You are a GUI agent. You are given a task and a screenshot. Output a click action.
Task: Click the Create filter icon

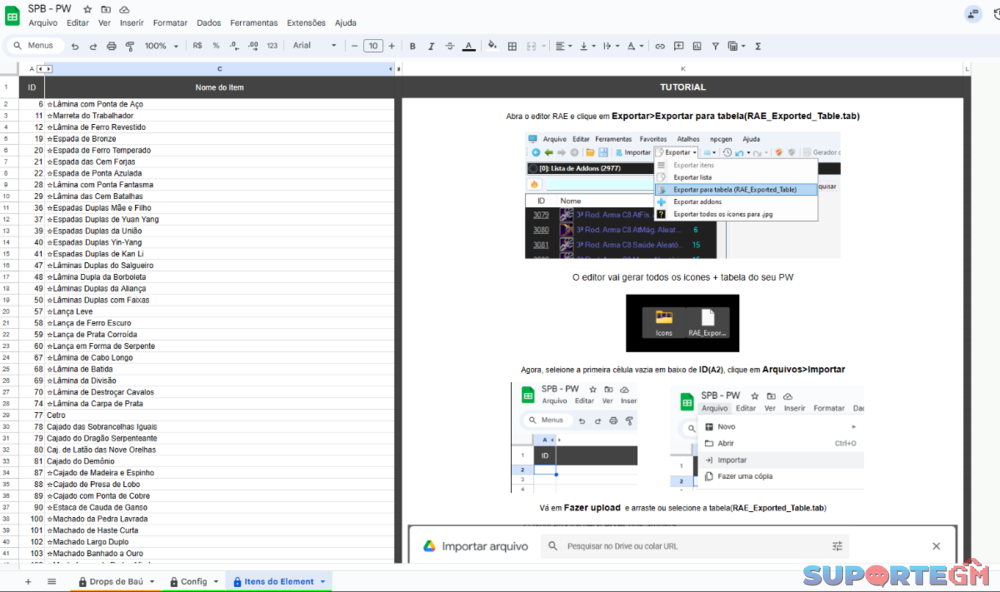pos(716,46)
